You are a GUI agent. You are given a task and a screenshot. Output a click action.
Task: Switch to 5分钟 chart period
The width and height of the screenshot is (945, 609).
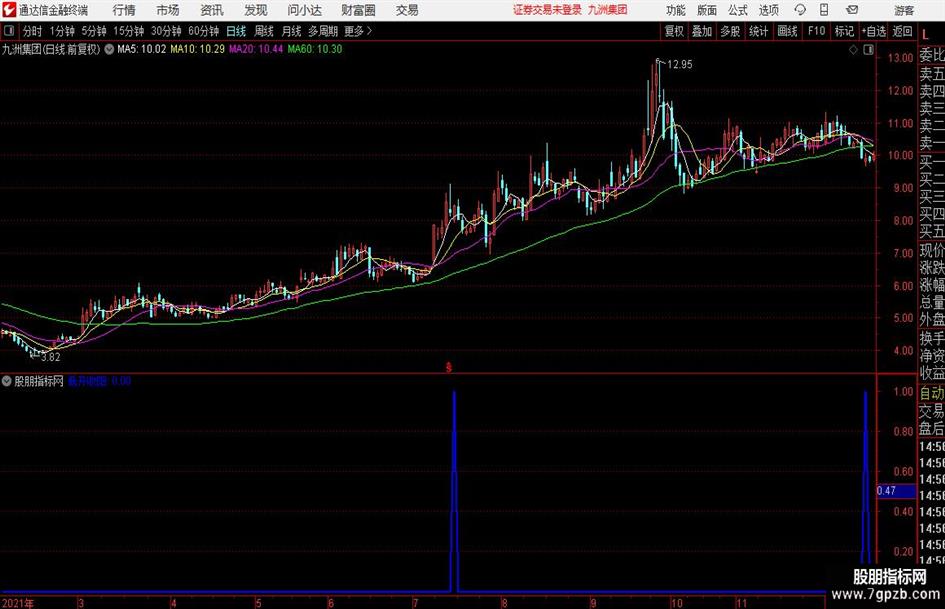click(x=93, y=31)
